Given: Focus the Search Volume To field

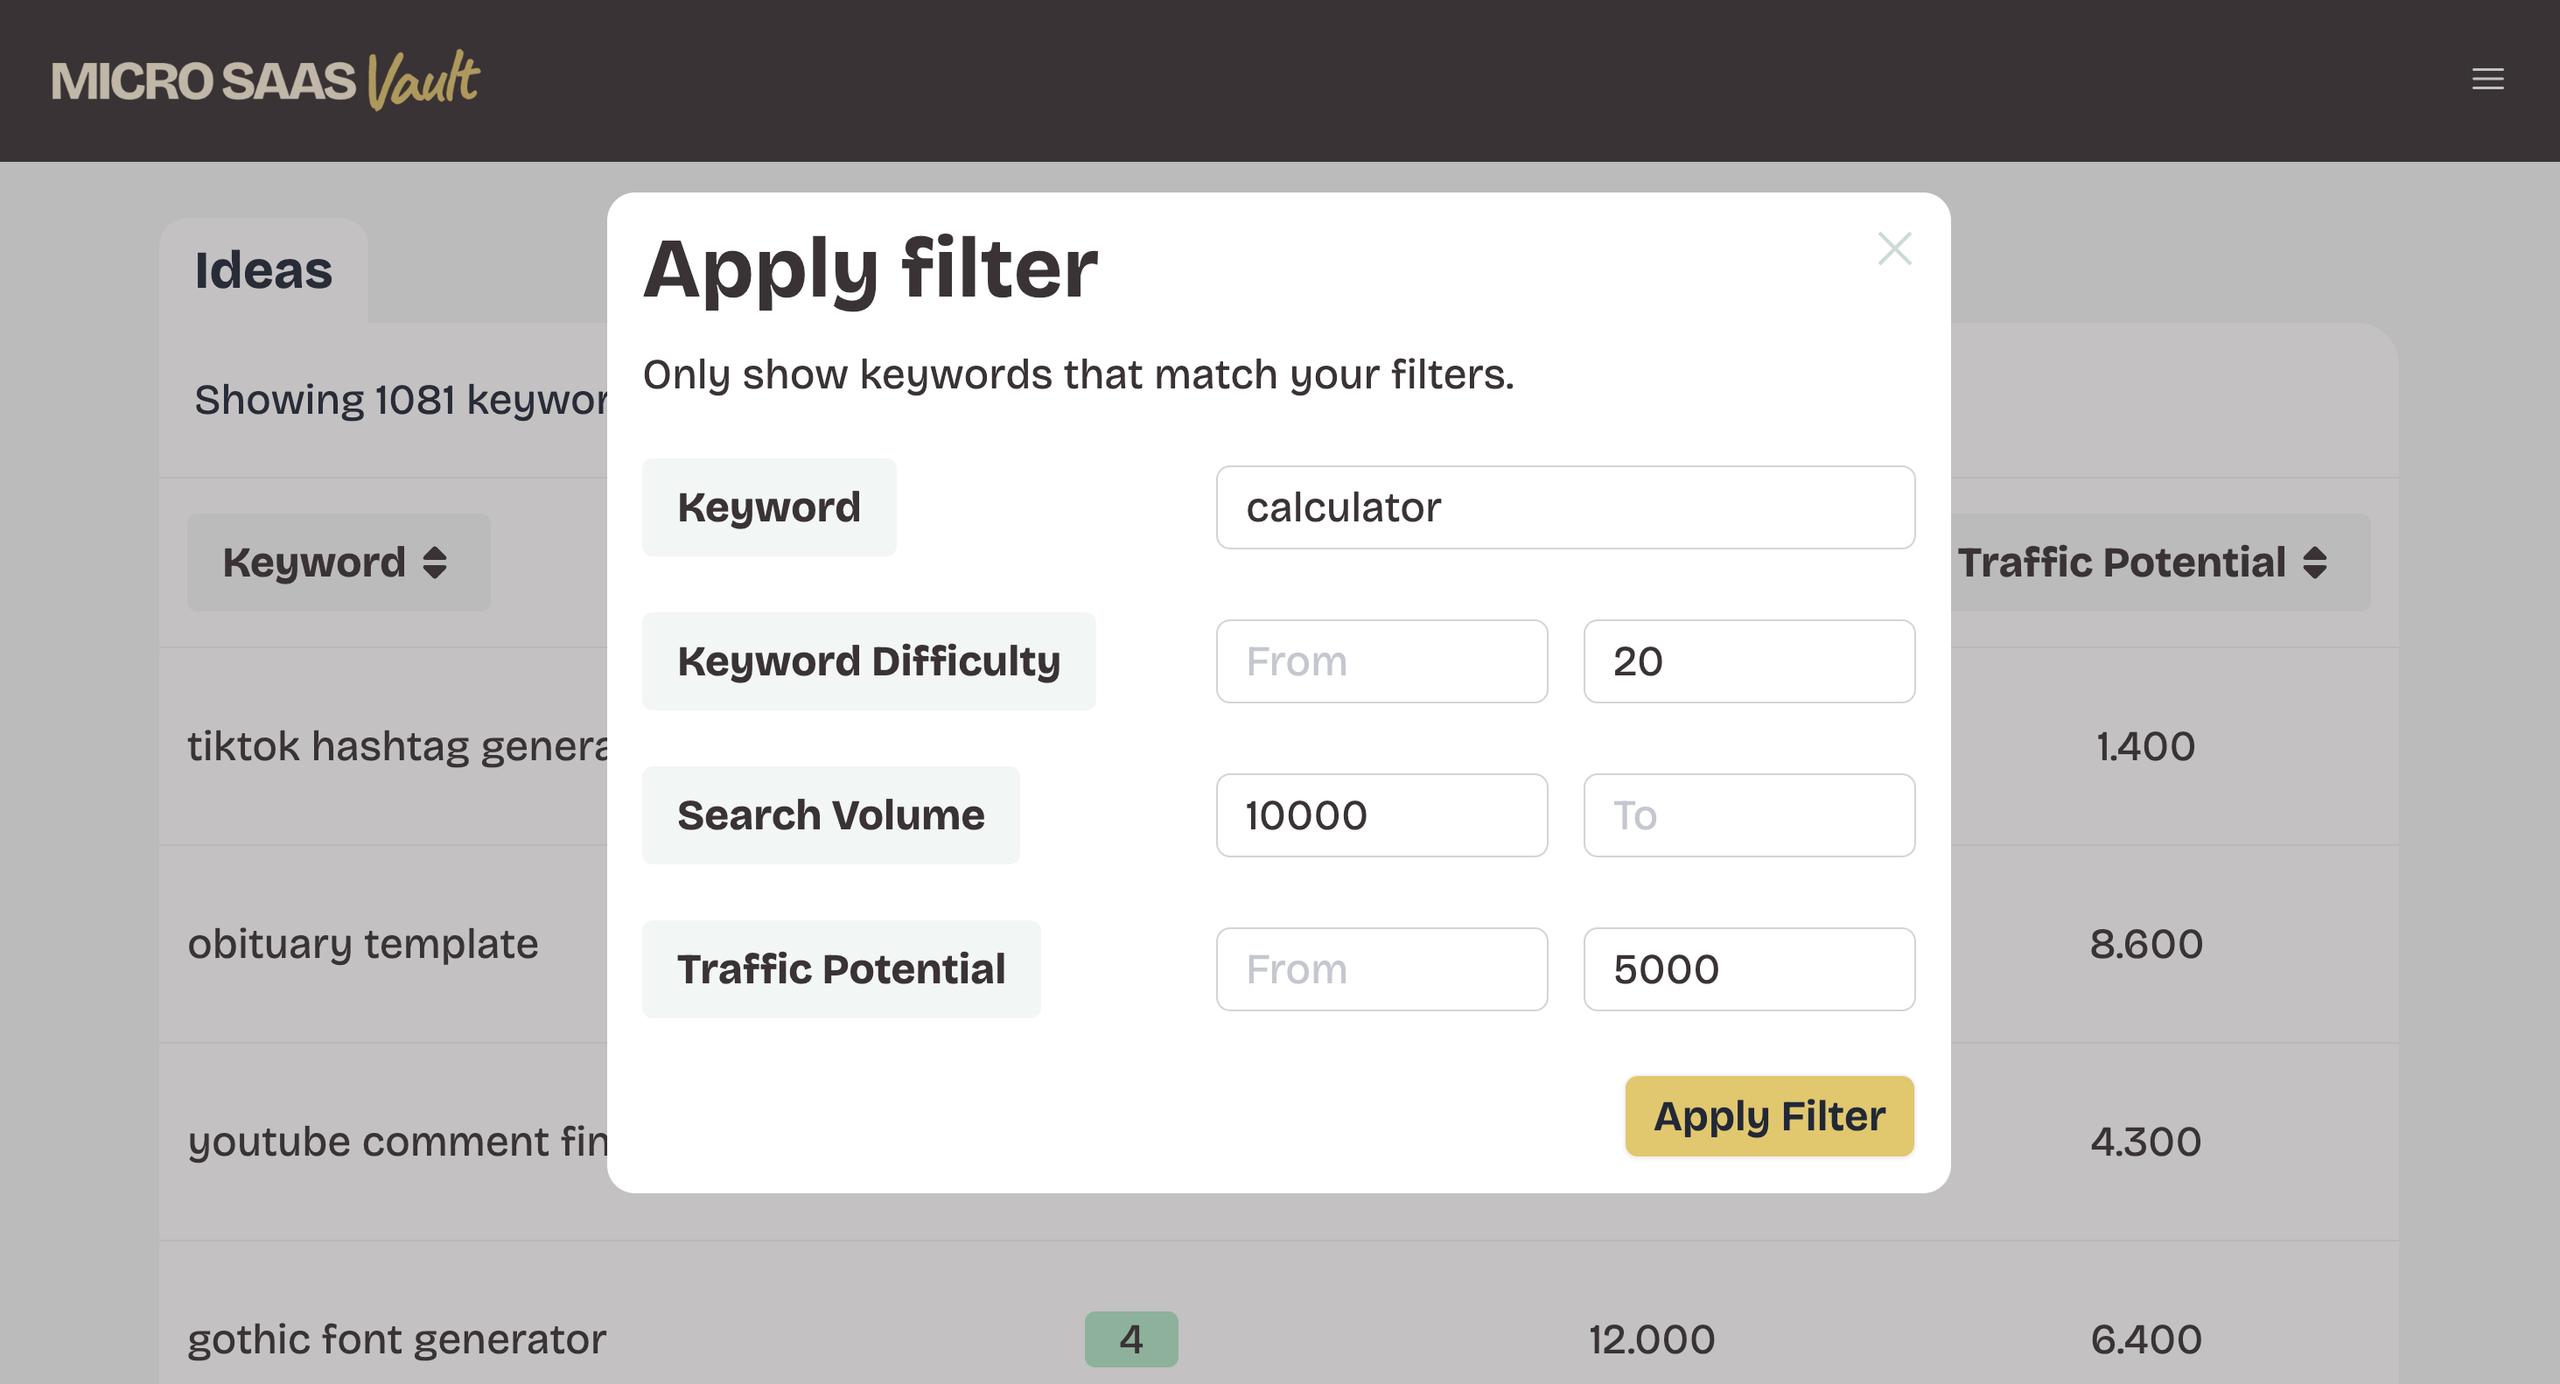Looking at the screenshot, I should point(1748,815).
